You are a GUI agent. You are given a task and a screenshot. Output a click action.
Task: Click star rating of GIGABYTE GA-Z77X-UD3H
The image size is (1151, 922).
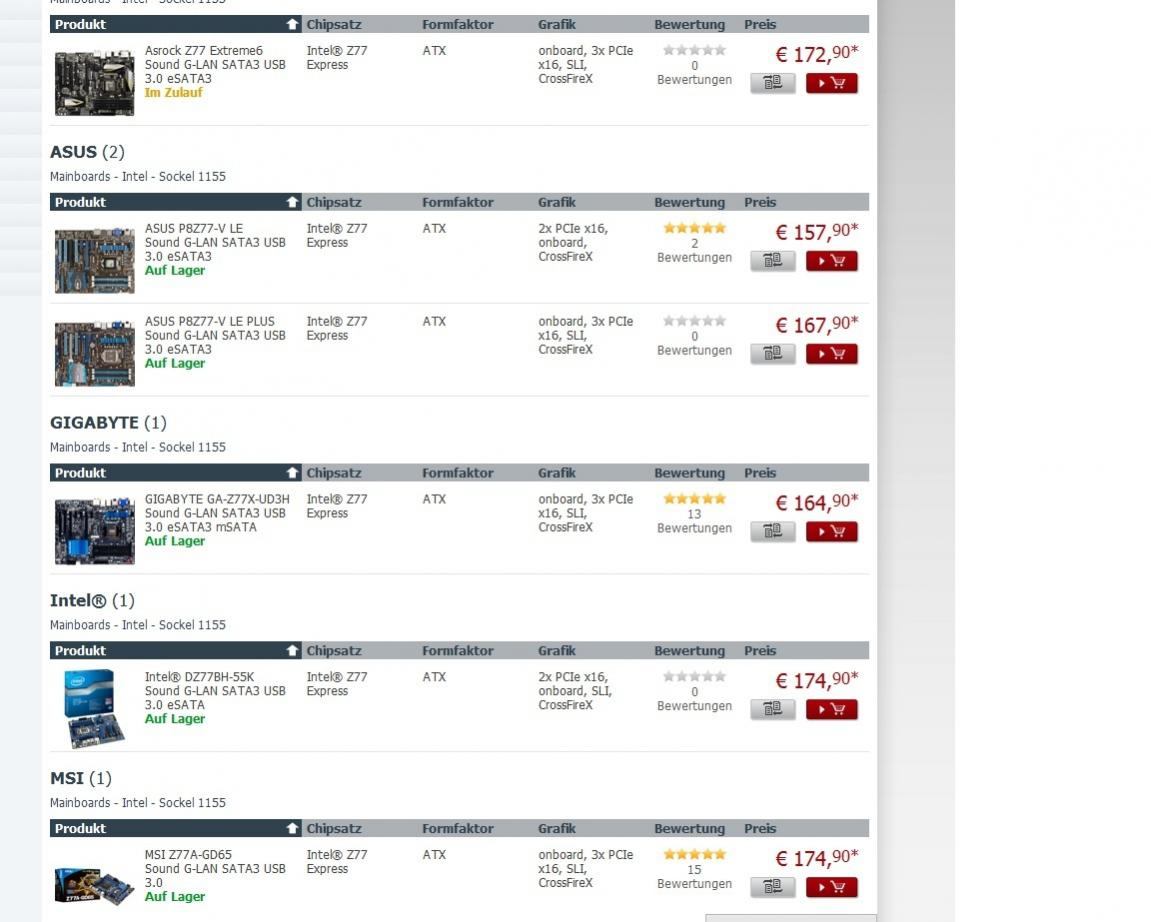pos(694,499)
